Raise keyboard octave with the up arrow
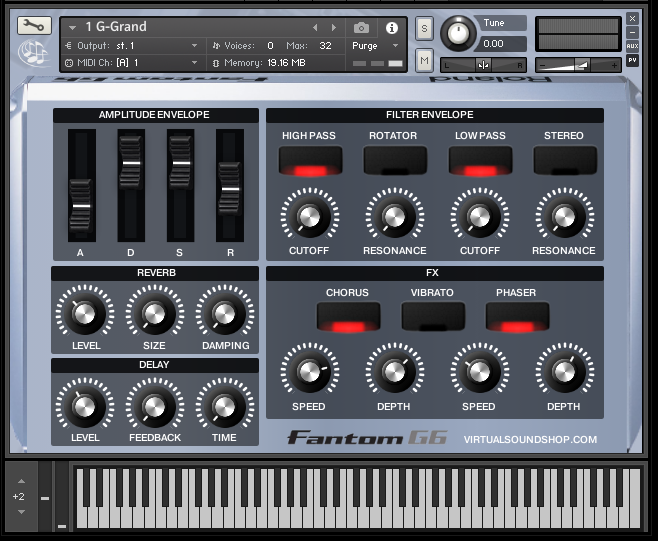Viewport: 658px width, 541px height. [x=19, y=481]
